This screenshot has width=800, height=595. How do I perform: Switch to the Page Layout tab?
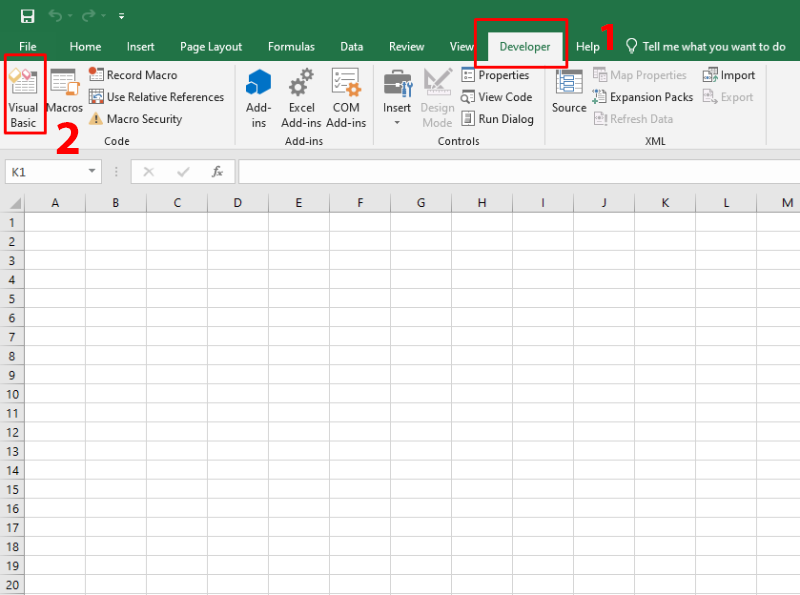[x=211, y=46]
